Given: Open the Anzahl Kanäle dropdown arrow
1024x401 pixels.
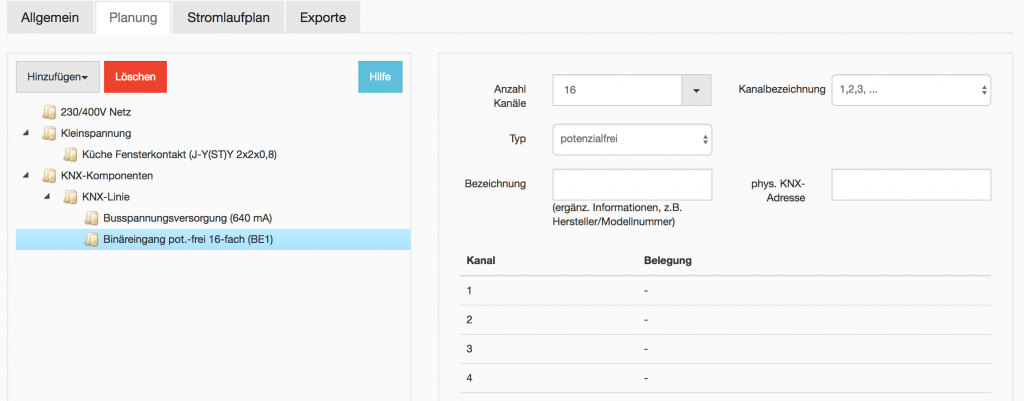Looking at the screenshot, I should [696, 90].
